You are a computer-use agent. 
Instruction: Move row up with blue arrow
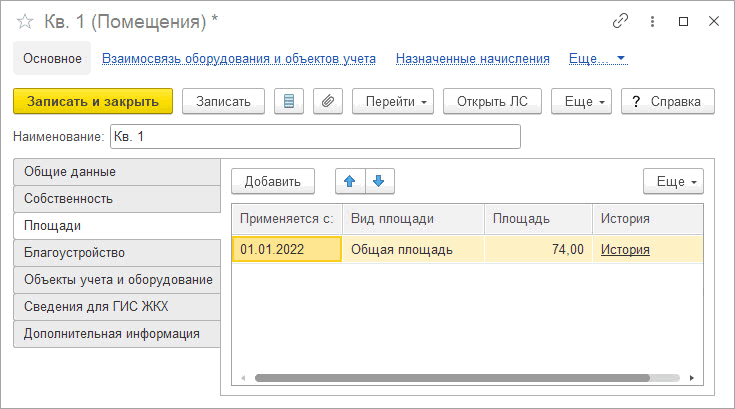tap(350, 181)
